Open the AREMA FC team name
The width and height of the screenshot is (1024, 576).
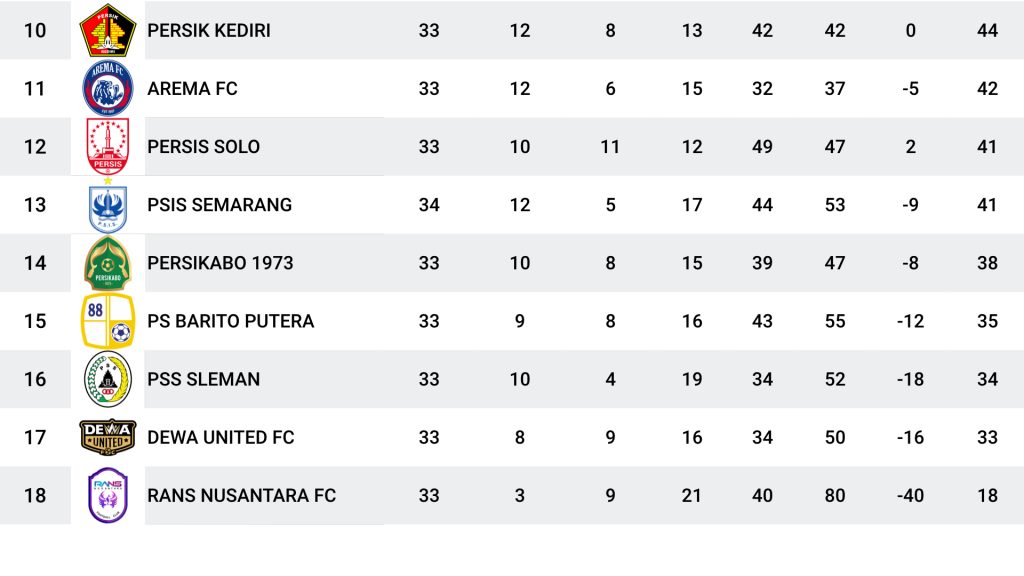[x=192, y=89]
